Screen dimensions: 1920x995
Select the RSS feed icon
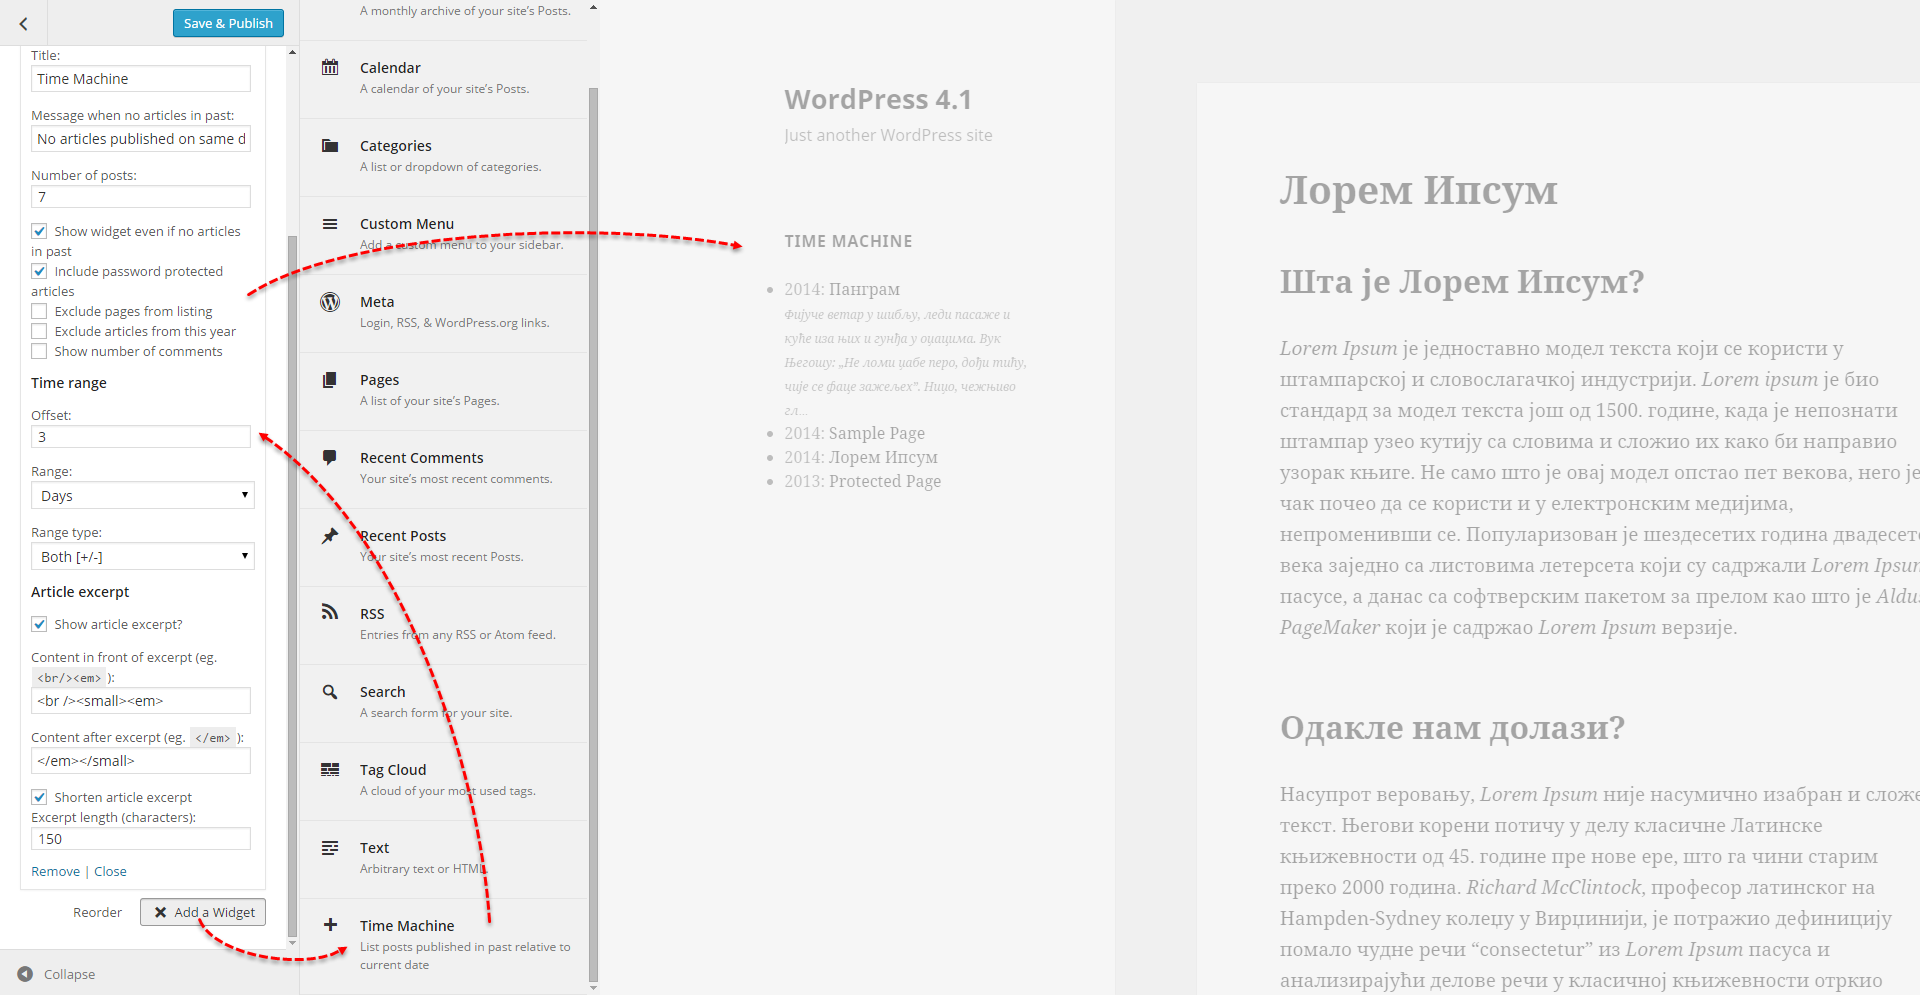pos(330,612)
